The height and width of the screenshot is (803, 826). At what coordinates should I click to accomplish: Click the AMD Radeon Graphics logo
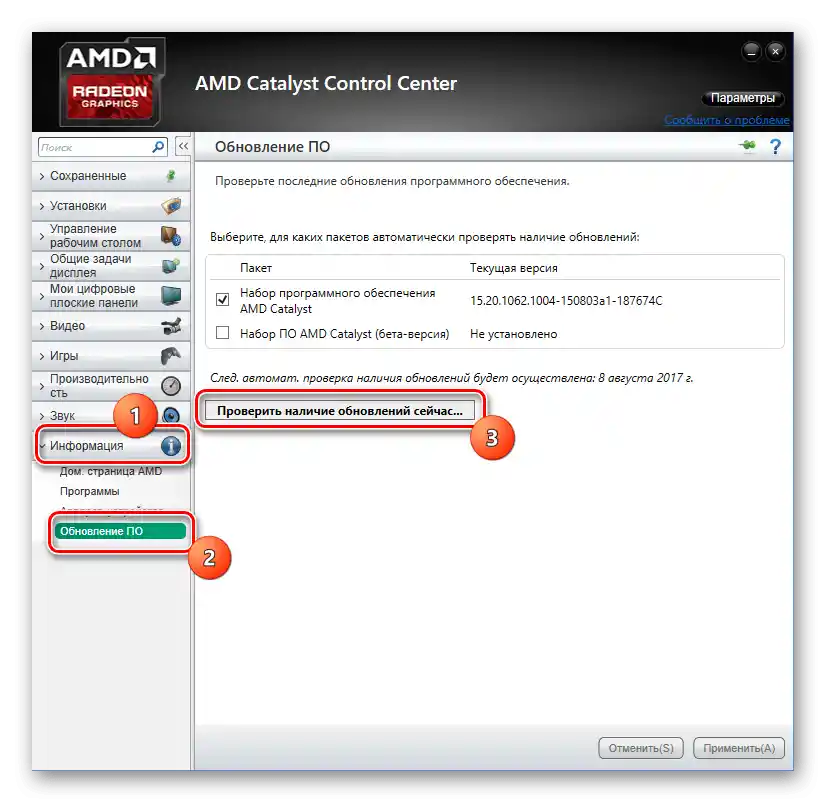pos(112,82)
